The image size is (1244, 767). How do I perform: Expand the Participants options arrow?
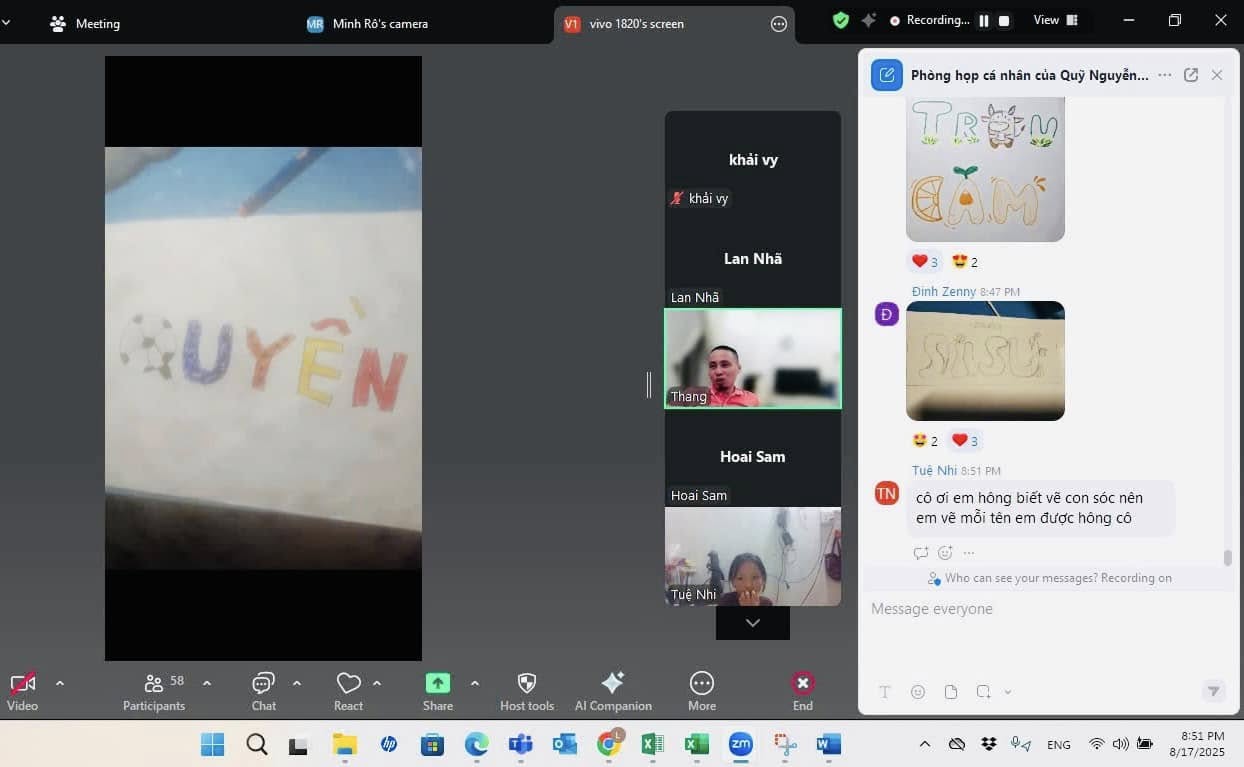click(x=207, y=684)
